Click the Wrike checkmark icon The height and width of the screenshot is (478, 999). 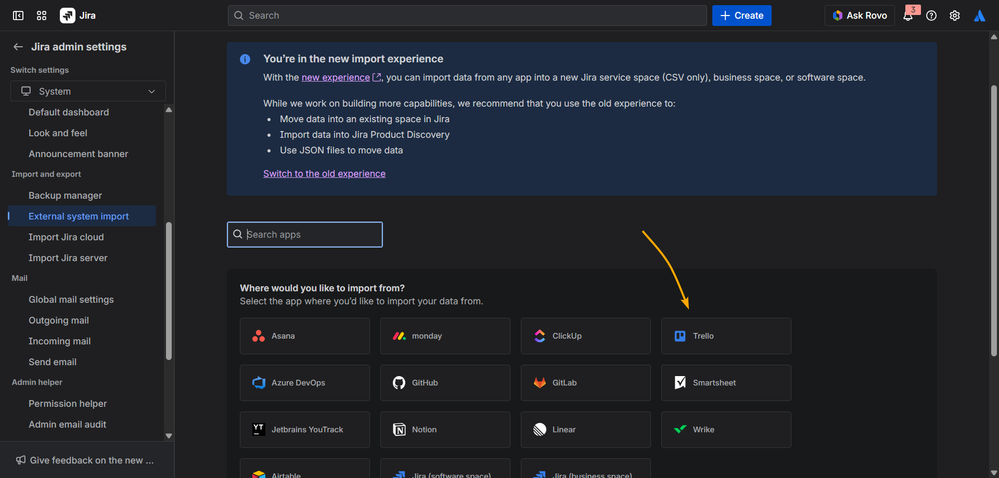tap(680, 430)
